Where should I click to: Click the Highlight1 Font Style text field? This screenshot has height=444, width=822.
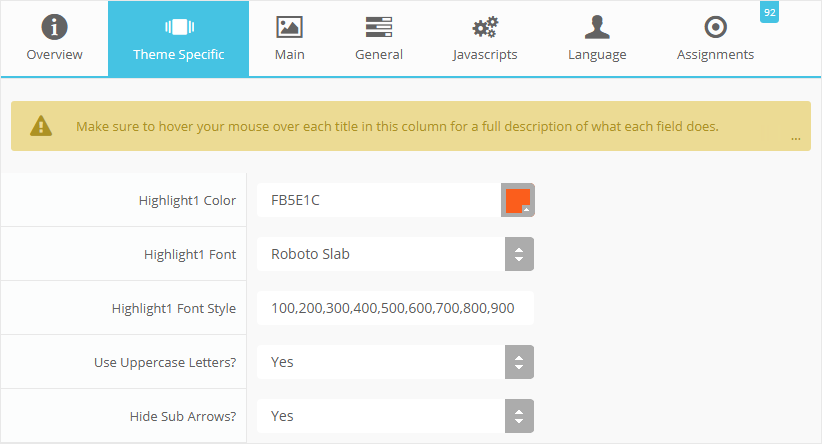pos(395,308)
